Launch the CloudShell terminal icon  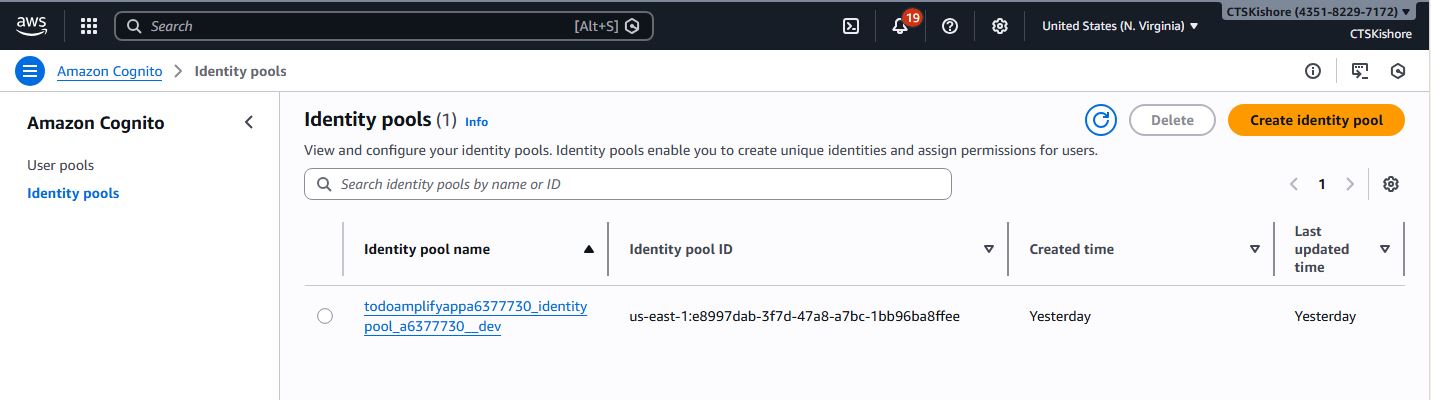(x=851, y=26)
